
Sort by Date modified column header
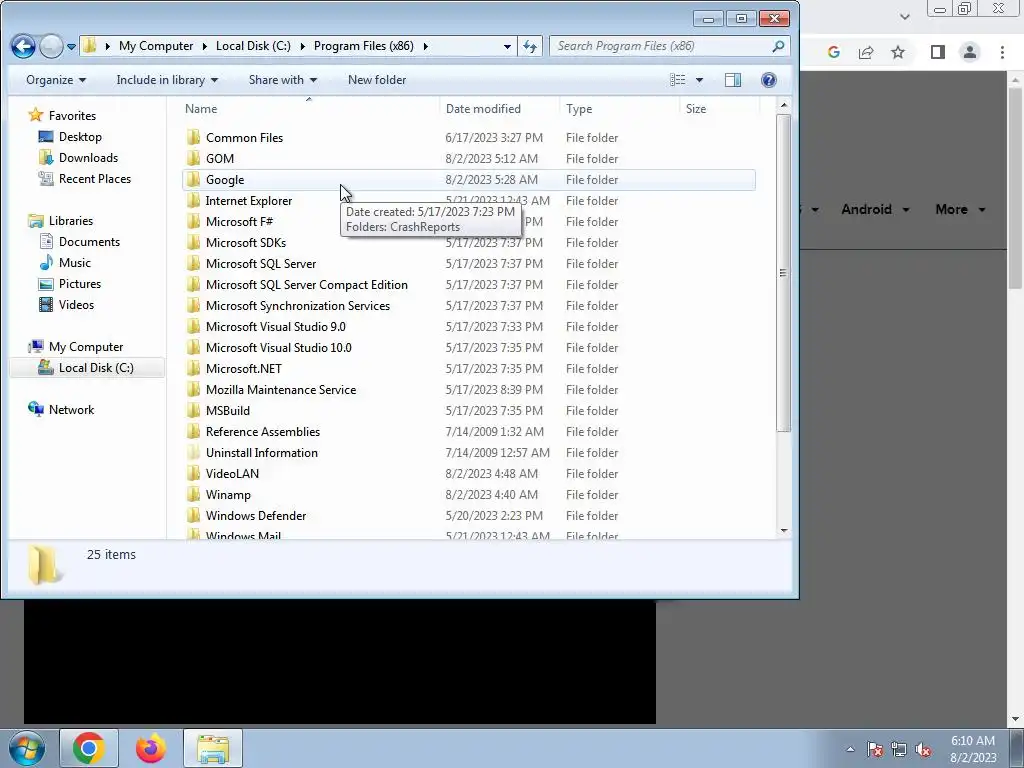pos(483,109)
